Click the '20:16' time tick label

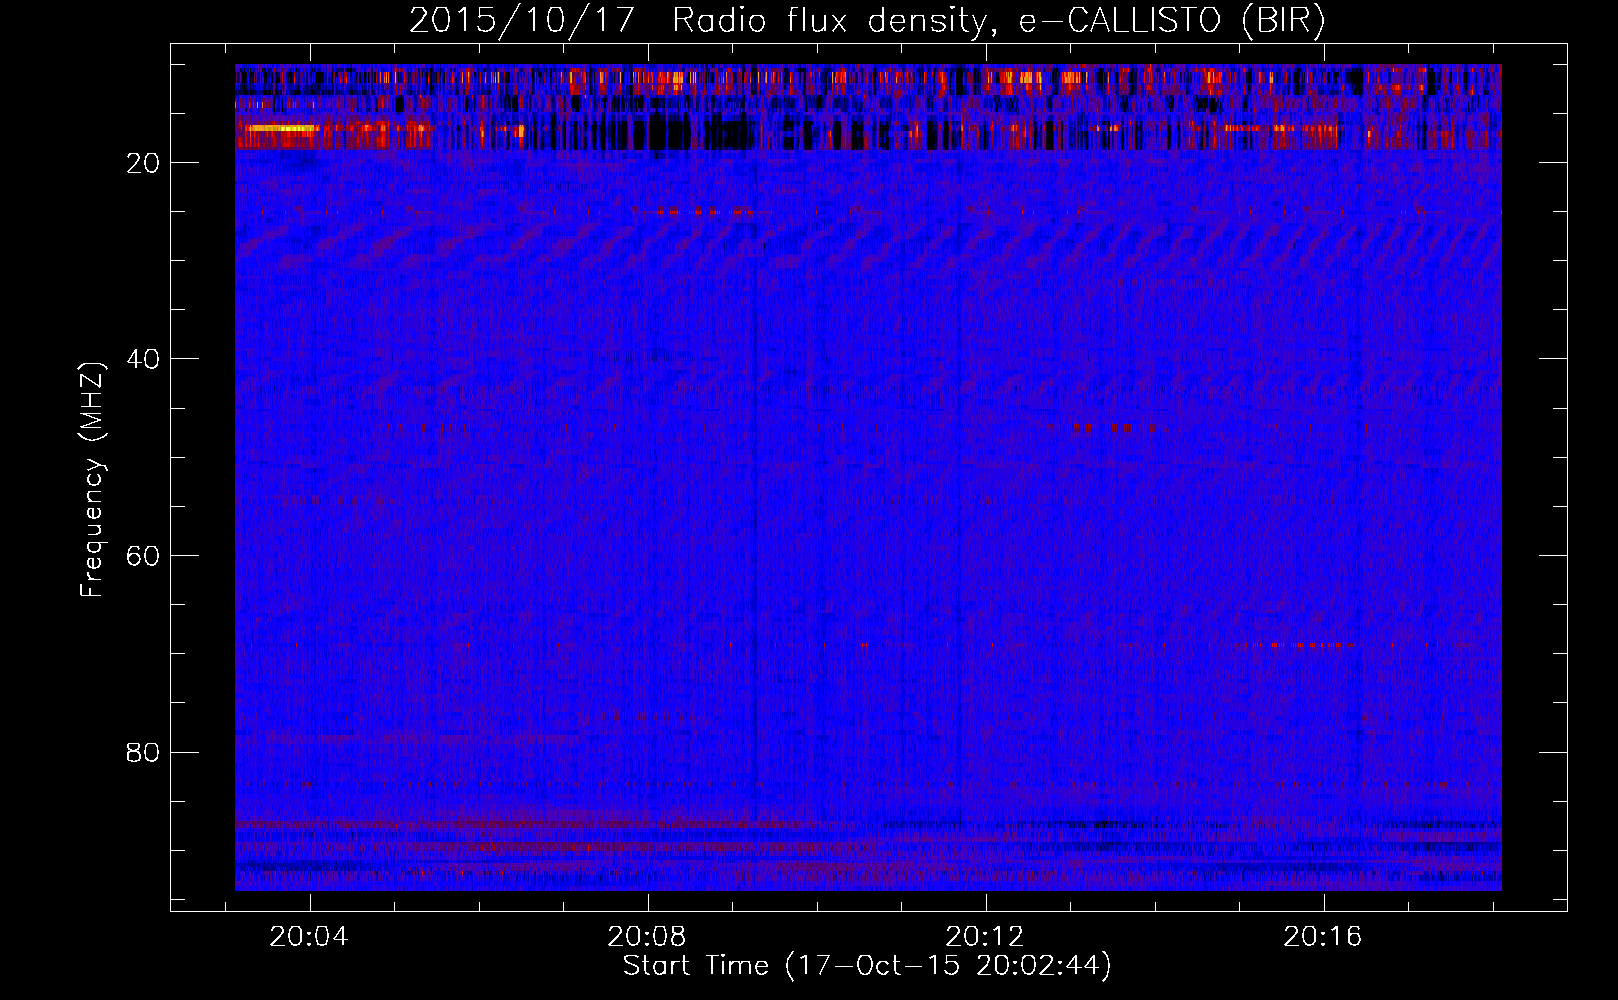(1324, 937)
